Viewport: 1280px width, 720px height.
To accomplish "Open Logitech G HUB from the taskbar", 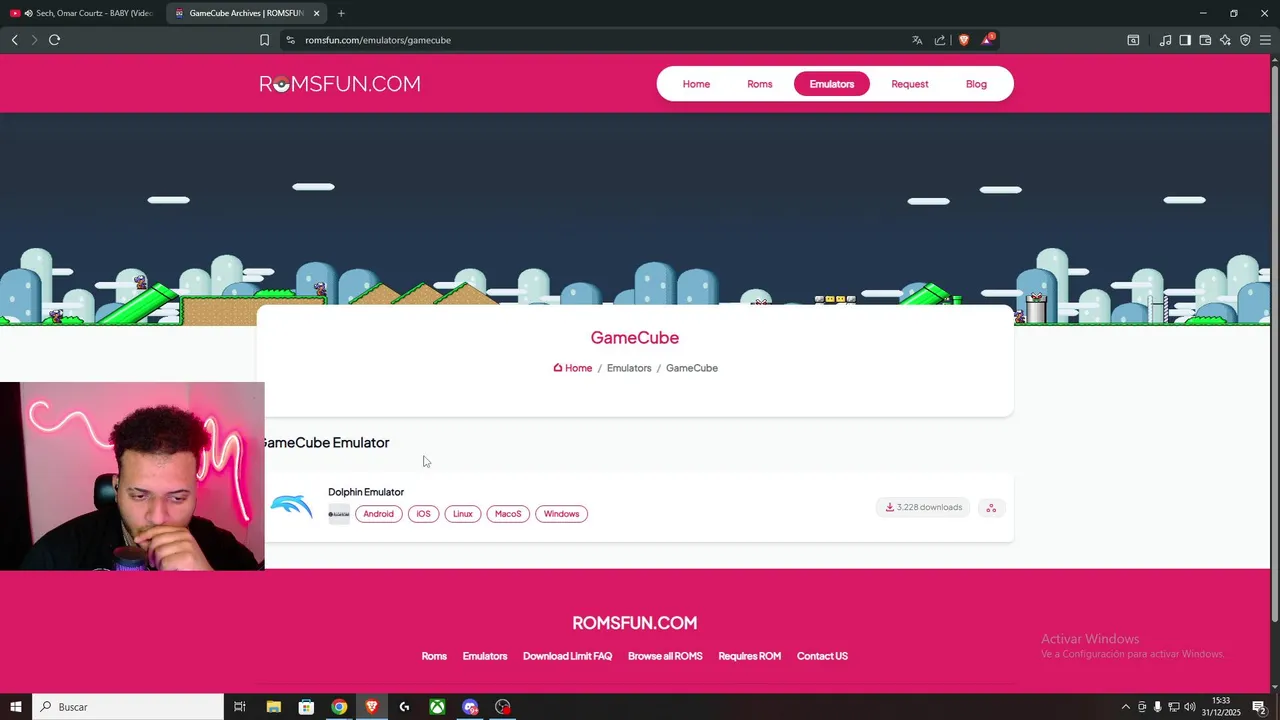I will point(404,707).
